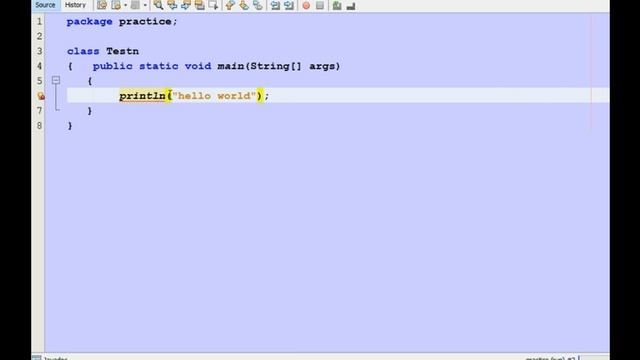This screenshot has width=640, height=360.
Task: Toggle Bookmark on the current line
Action: coord(258,5)
